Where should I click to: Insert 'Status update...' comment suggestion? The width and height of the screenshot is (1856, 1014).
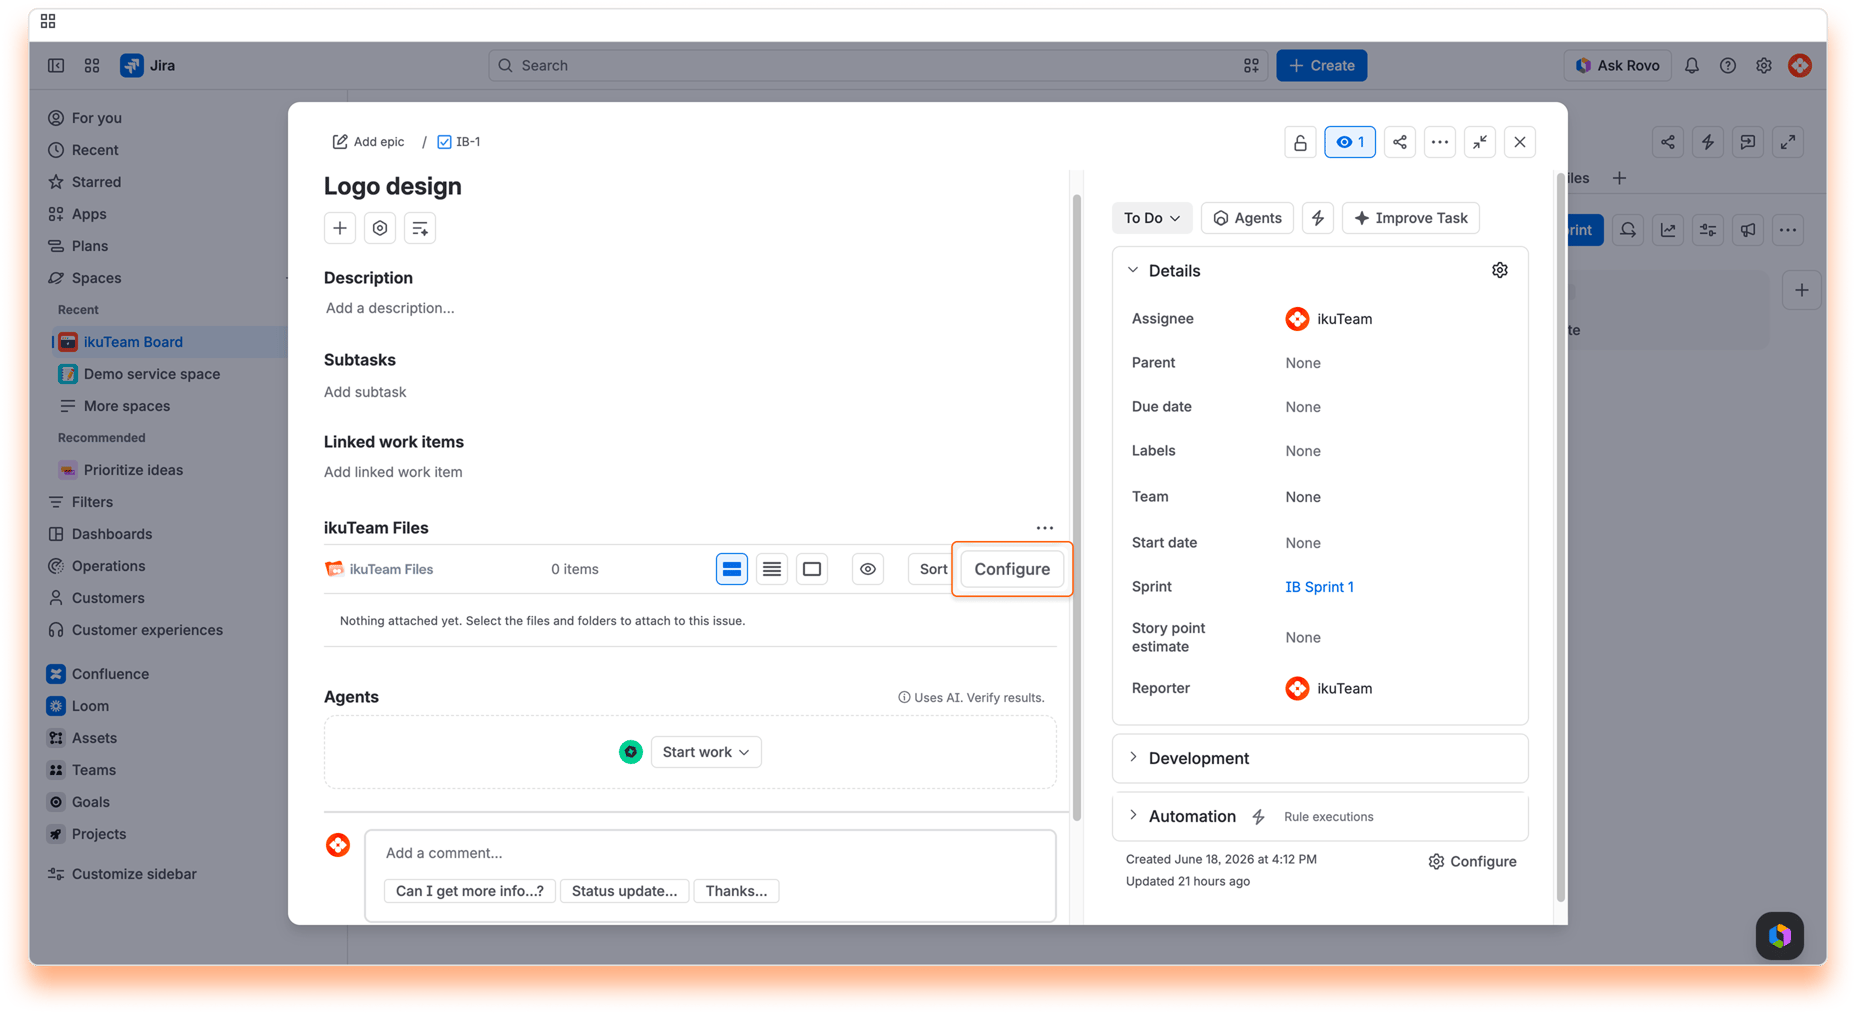pyautogui.click(x=624, y=891)
